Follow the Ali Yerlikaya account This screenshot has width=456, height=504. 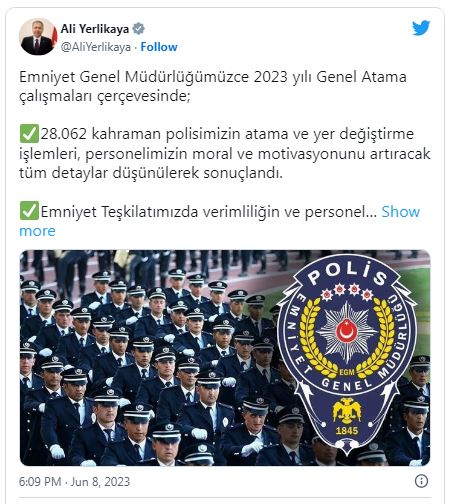click(159, 47)
